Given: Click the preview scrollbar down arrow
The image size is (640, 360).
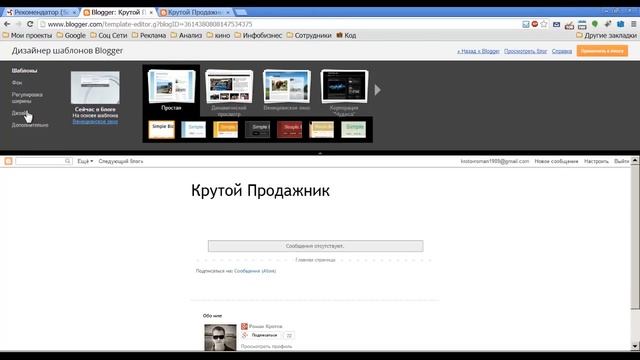Looking at the screenshot, I should coord(635,346).
